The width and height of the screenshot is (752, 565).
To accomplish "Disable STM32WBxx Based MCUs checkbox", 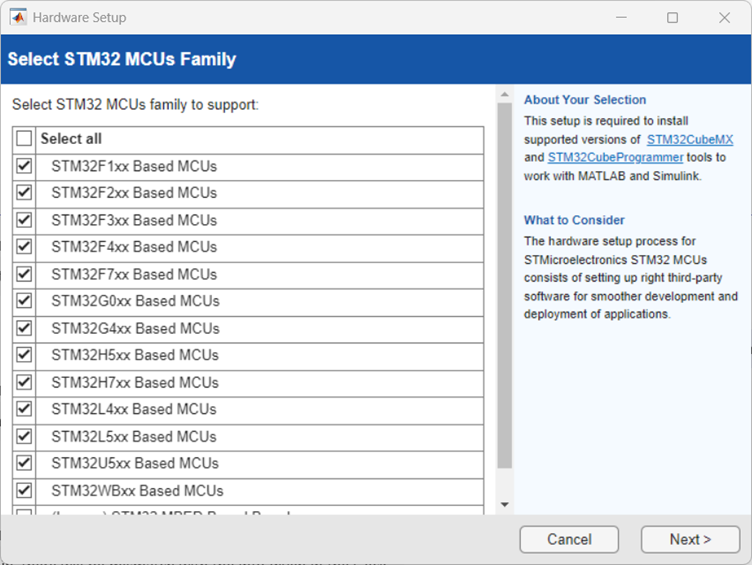I will pyautogui.click(x=24, y=491).
